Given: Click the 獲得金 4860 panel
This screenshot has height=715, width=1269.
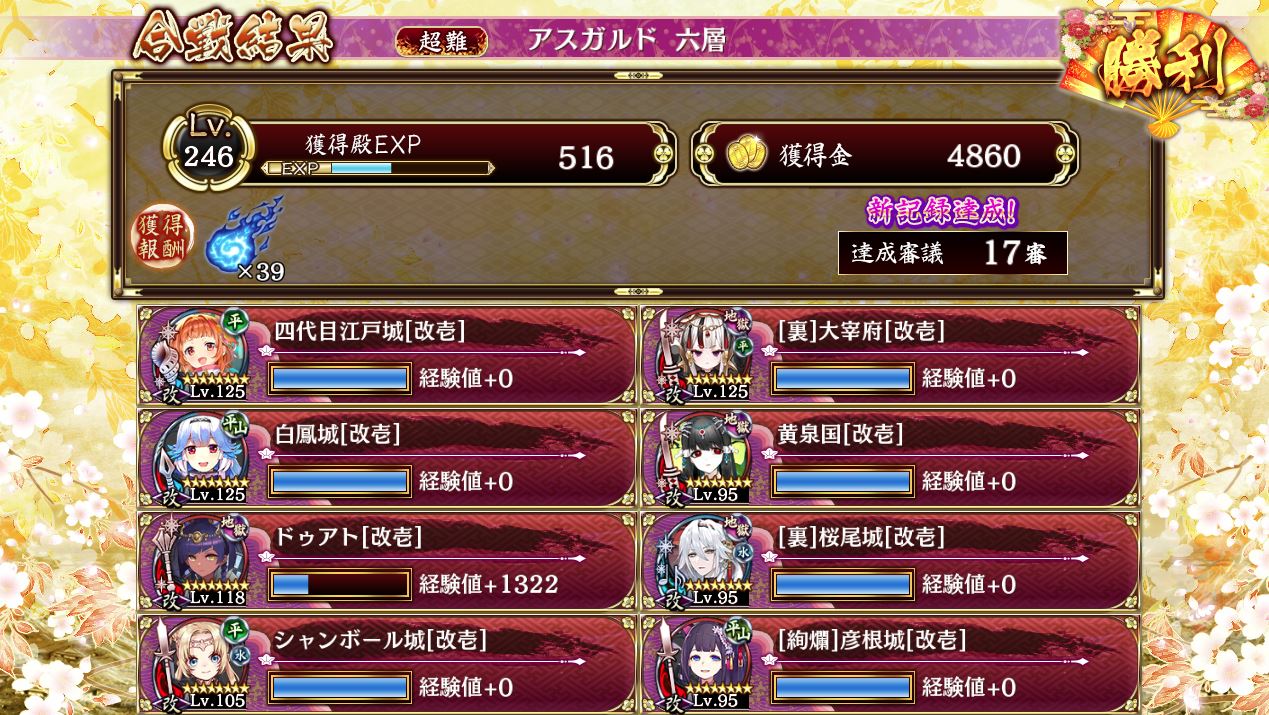Looking at the screenshot, I should [x=885, y=154].
